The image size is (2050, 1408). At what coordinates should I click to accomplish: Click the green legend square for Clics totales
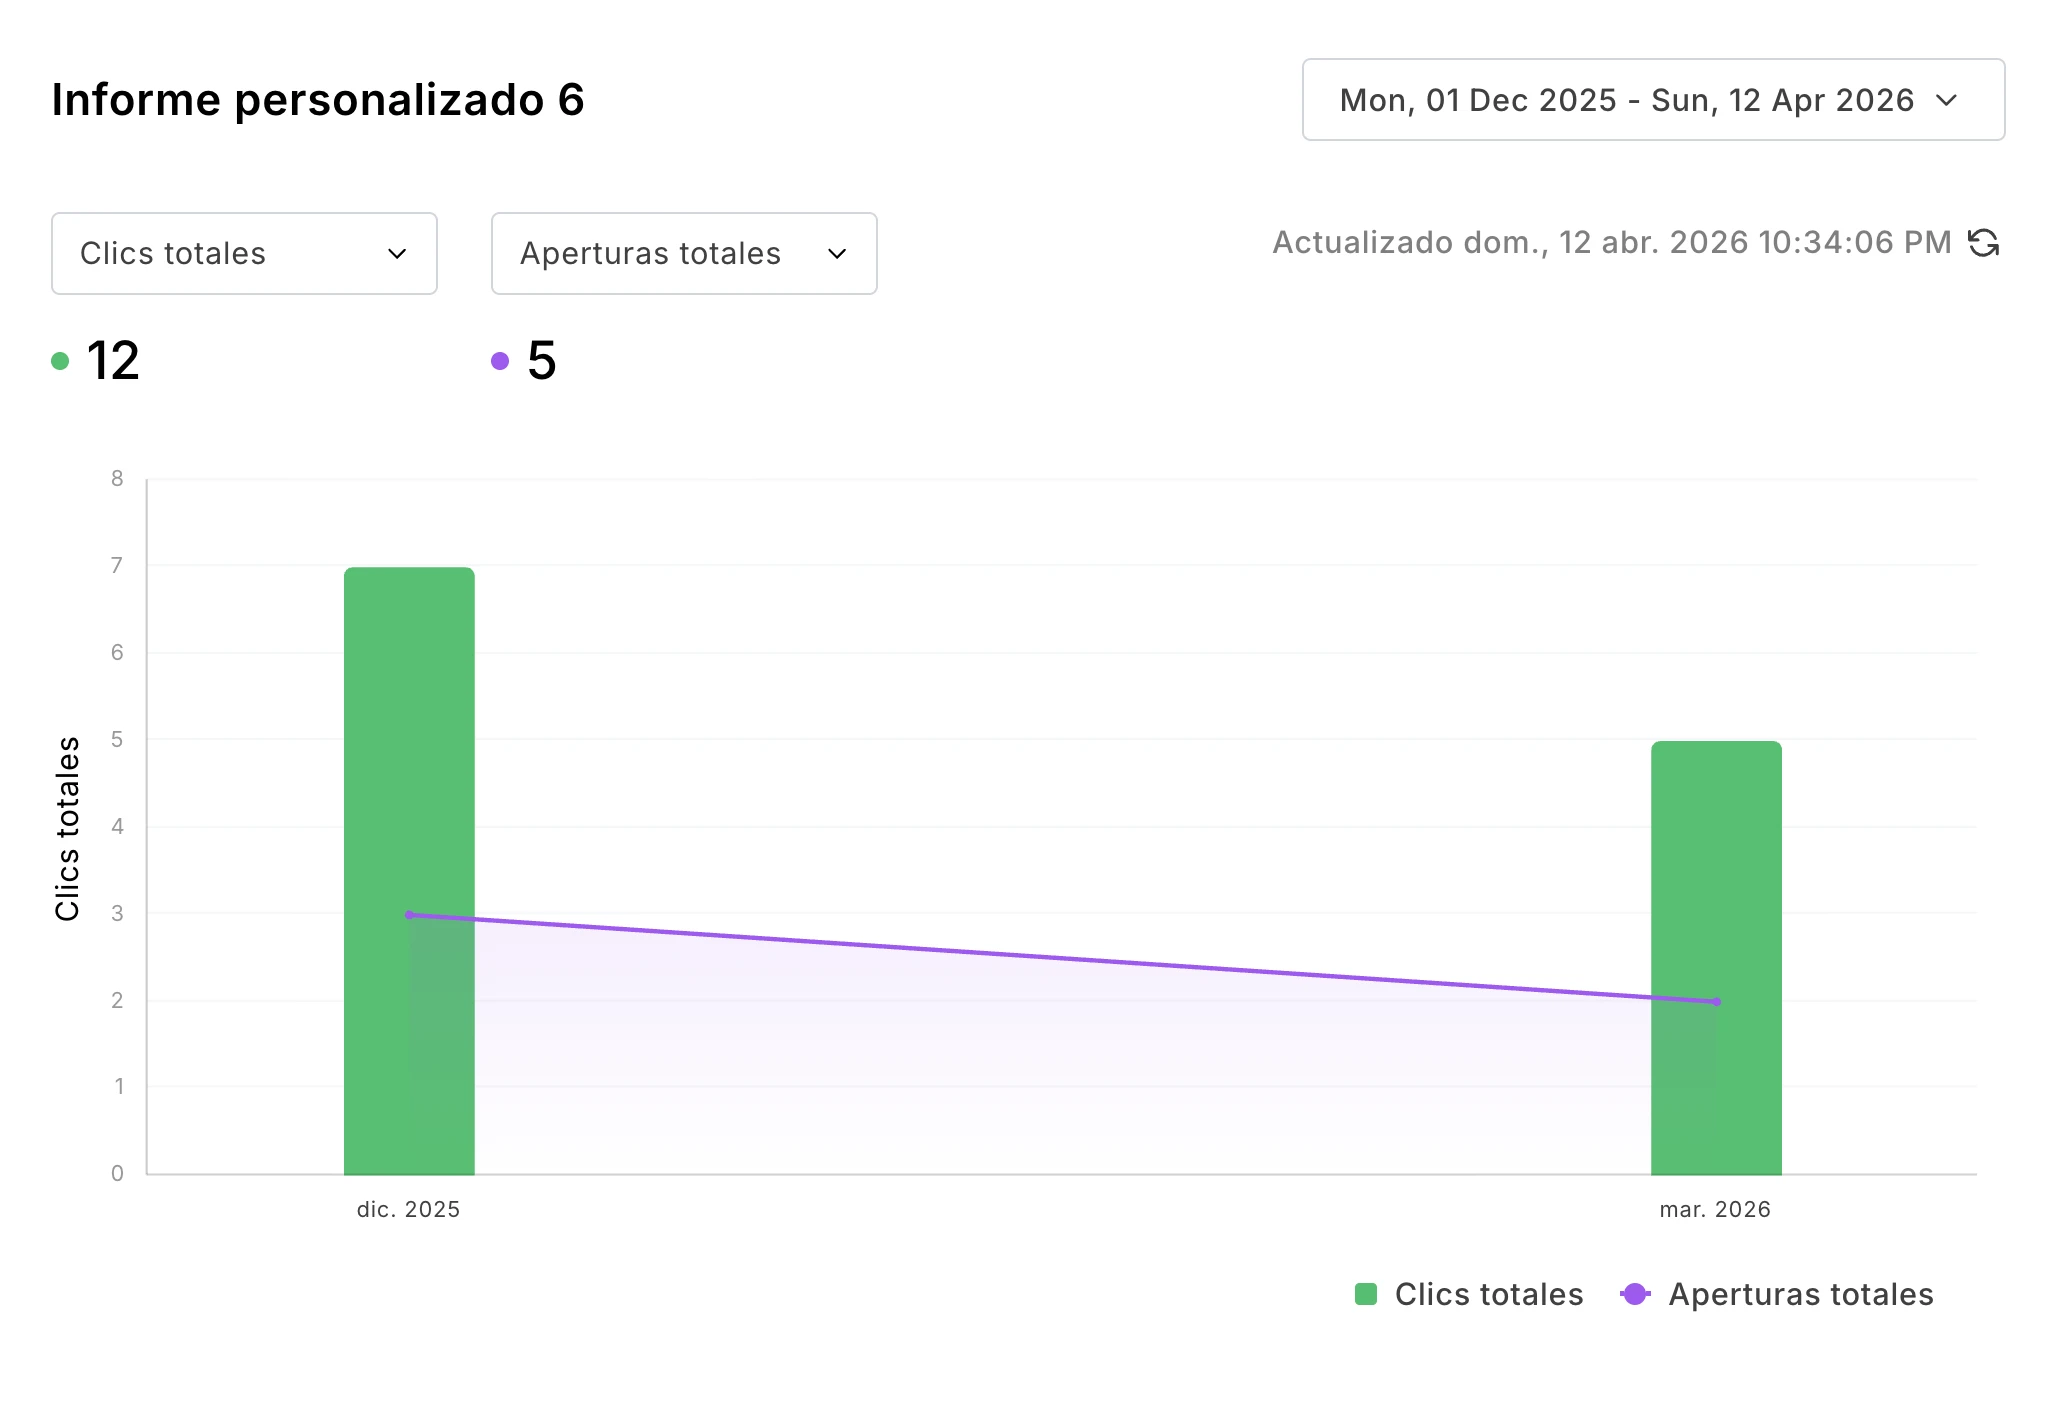(1366, 1293)
